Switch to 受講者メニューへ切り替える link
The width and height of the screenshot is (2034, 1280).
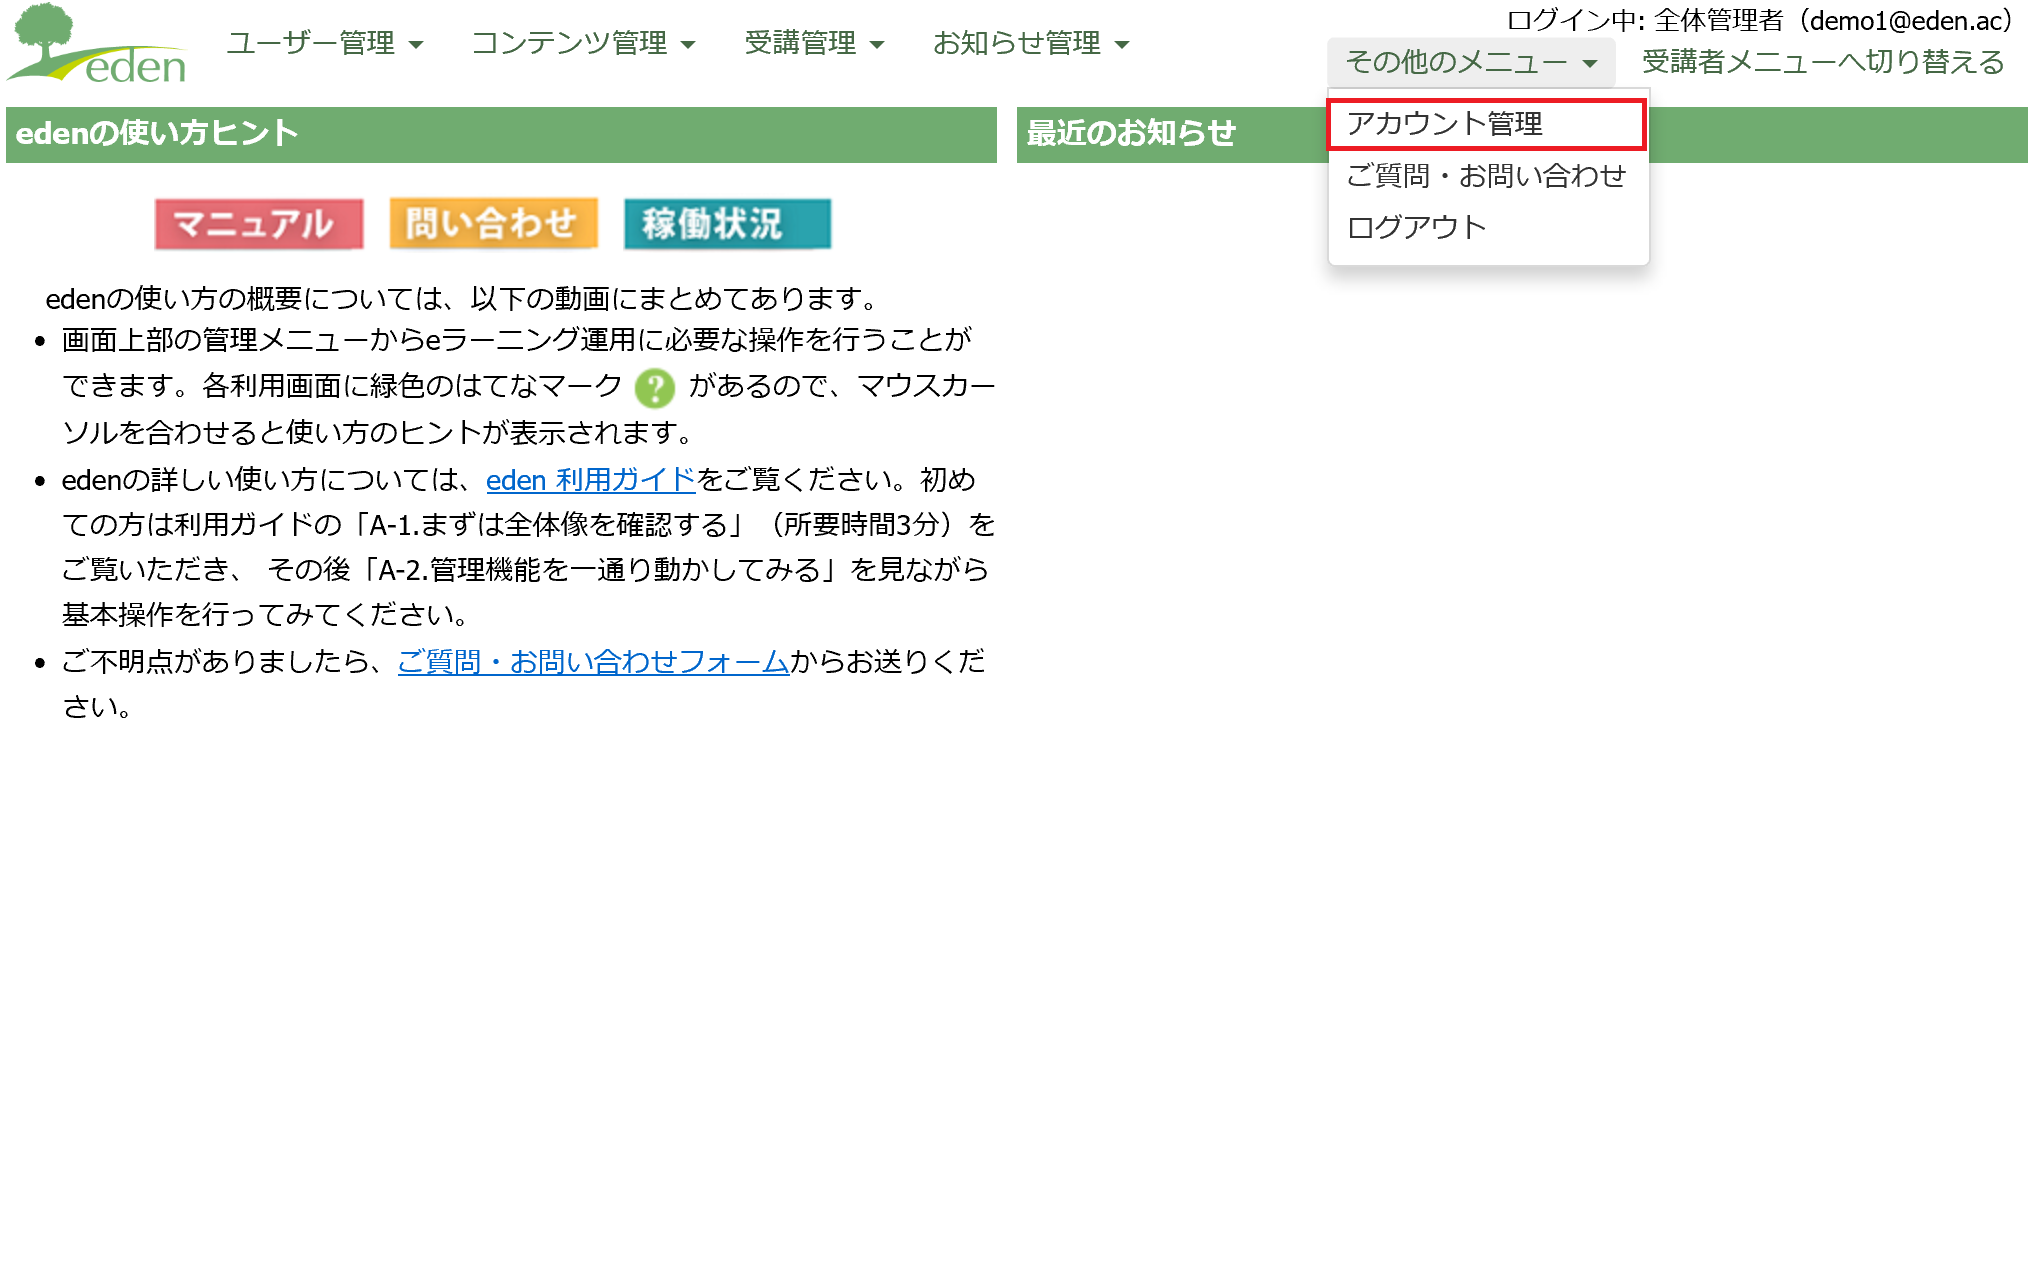pyautogui.click(x=1822, y=62)
